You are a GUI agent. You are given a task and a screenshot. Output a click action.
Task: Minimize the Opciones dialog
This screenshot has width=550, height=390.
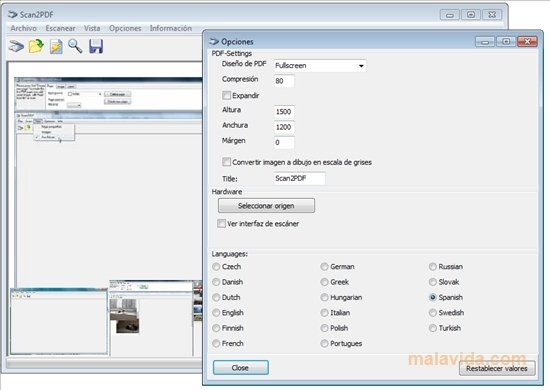[x=485, y=42]
